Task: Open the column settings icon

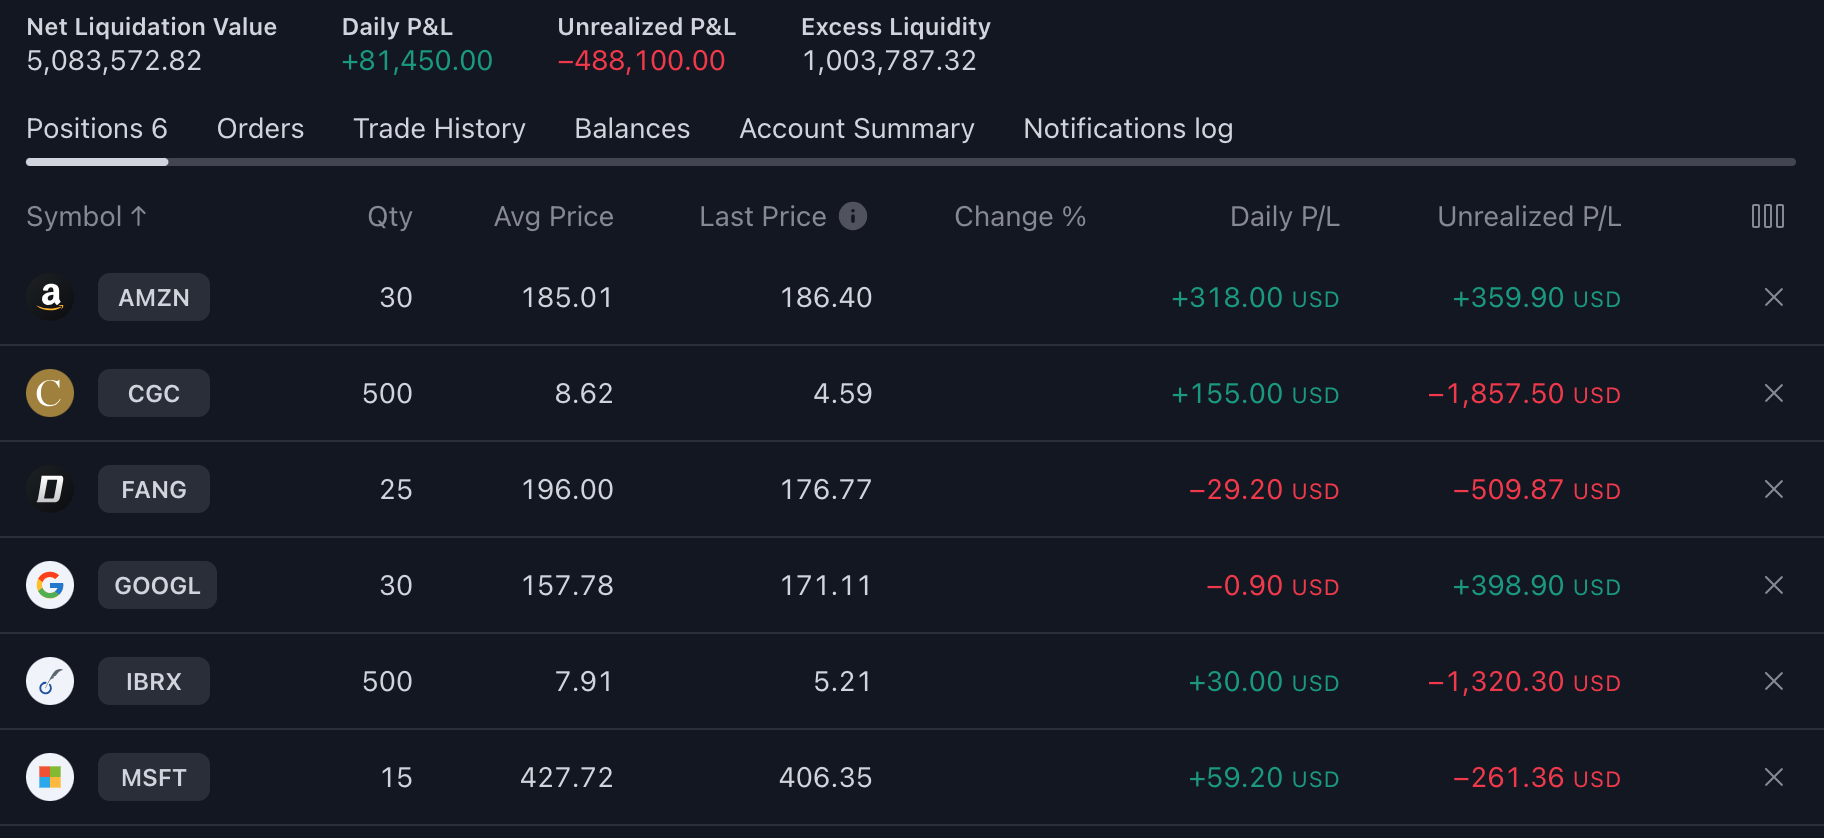Action: (x=1767, y=216)
